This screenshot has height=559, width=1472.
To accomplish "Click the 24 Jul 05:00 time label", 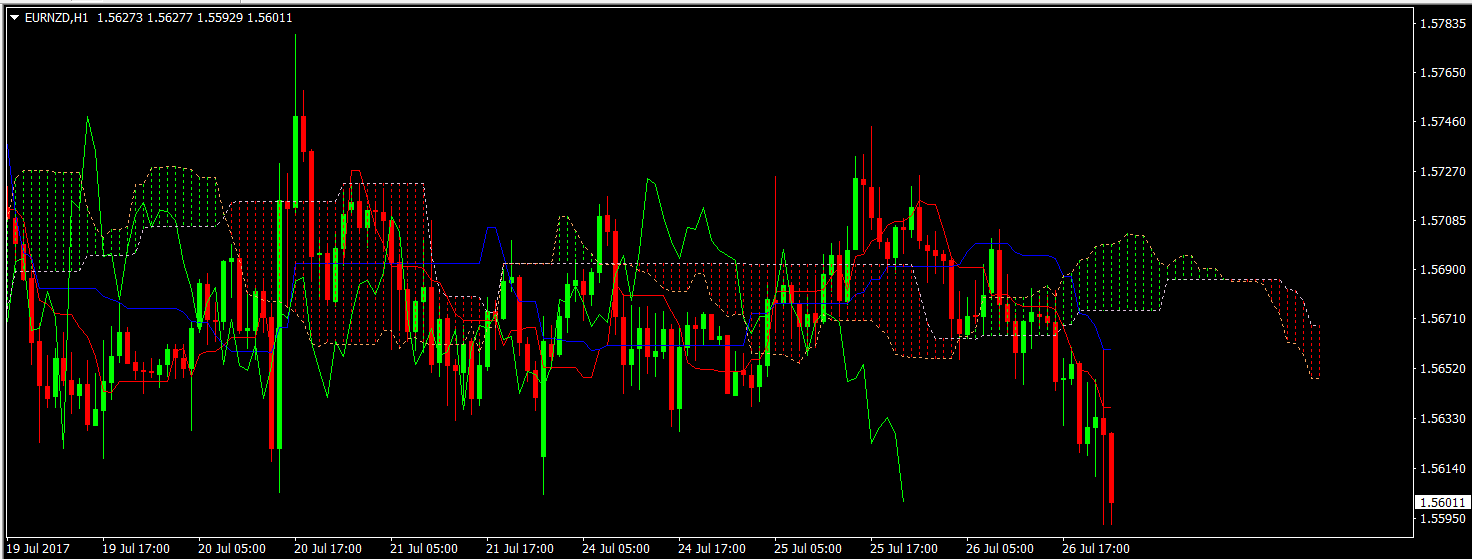I will pyautogui.click(x=617, y=549).
